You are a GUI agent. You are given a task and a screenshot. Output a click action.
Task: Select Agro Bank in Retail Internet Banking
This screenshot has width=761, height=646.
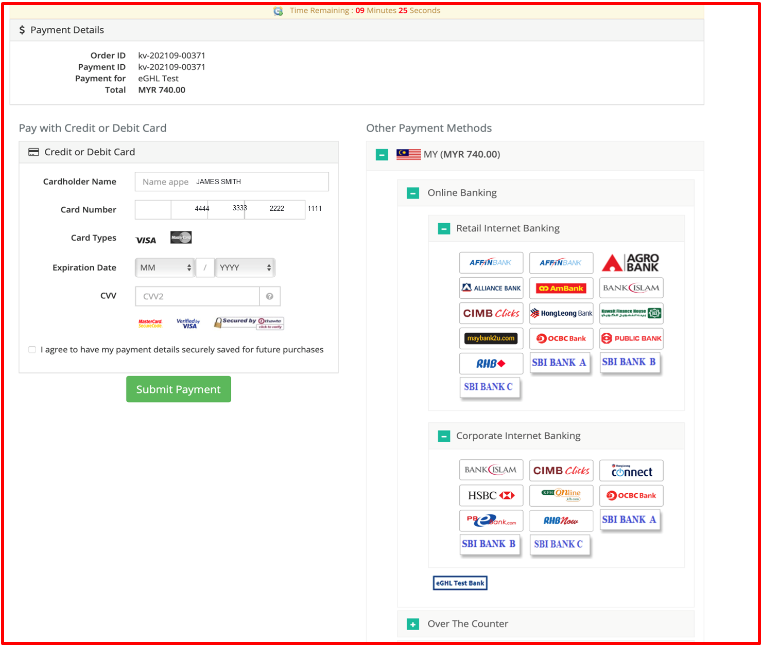[631, 263]
